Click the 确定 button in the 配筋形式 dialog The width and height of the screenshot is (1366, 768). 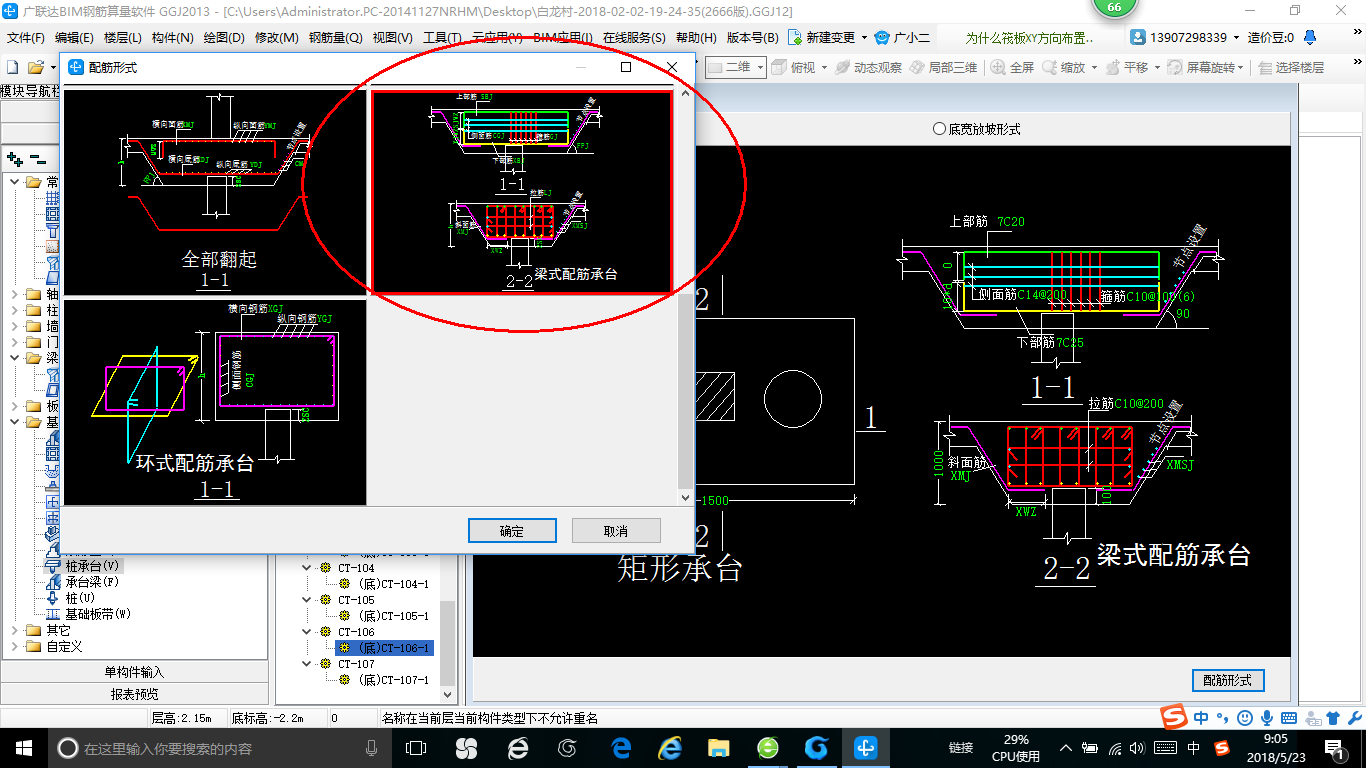click(x=511, y=531)
